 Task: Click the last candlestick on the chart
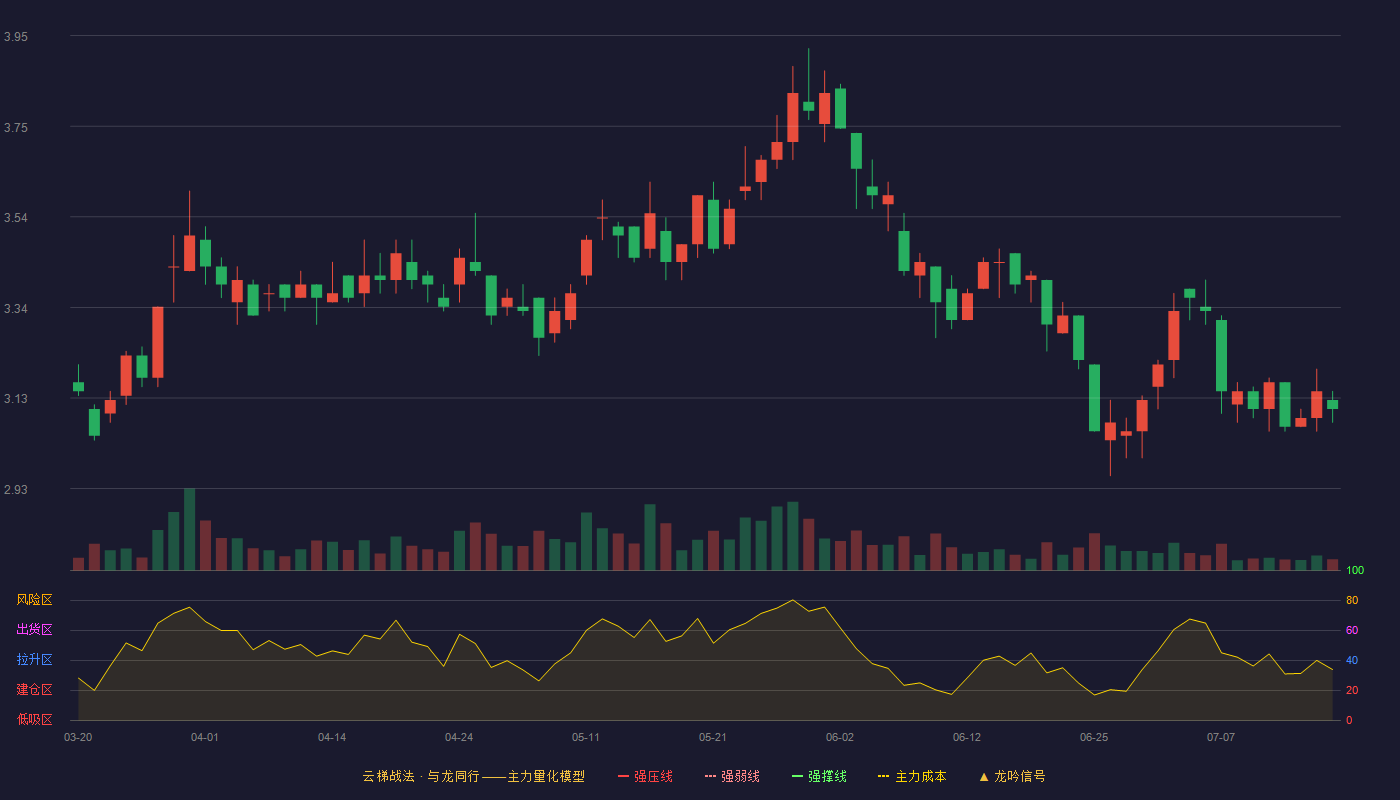coord(1332,404)
